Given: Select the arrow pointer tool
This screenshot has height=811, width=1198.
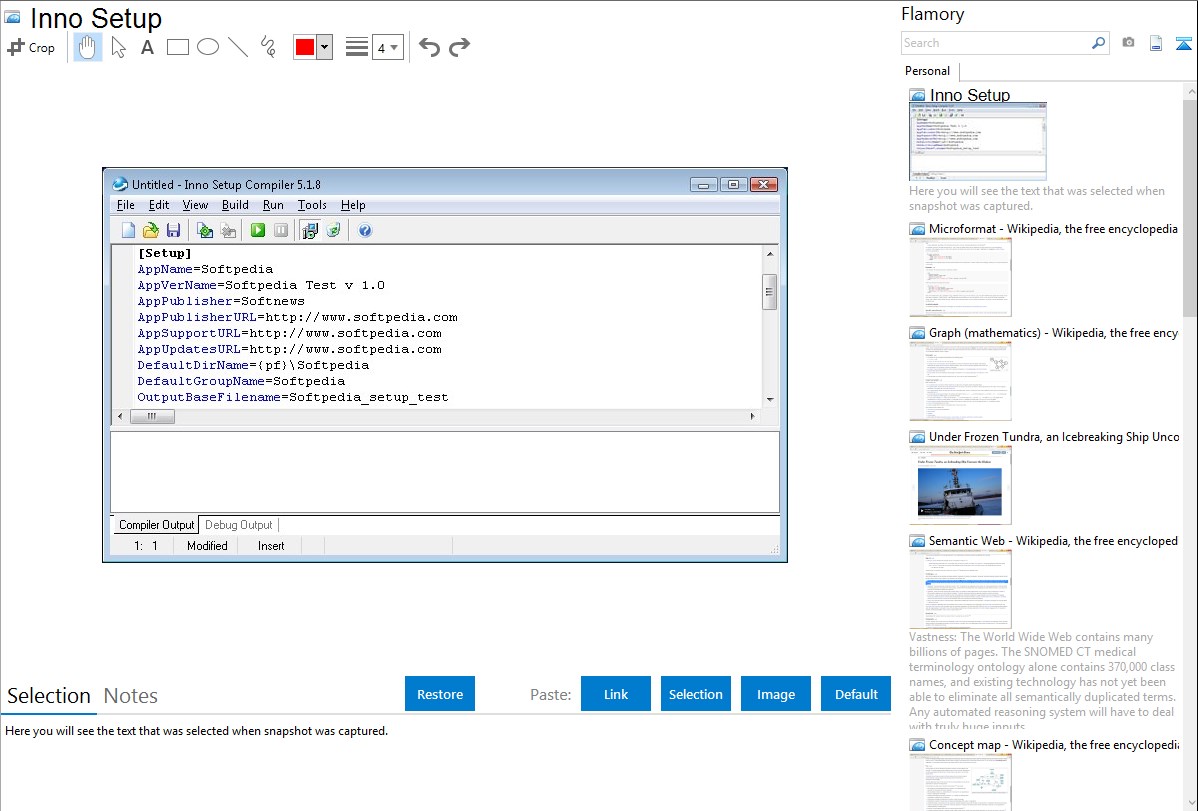Looking at the screenshot, I should (x=118, y=47).
